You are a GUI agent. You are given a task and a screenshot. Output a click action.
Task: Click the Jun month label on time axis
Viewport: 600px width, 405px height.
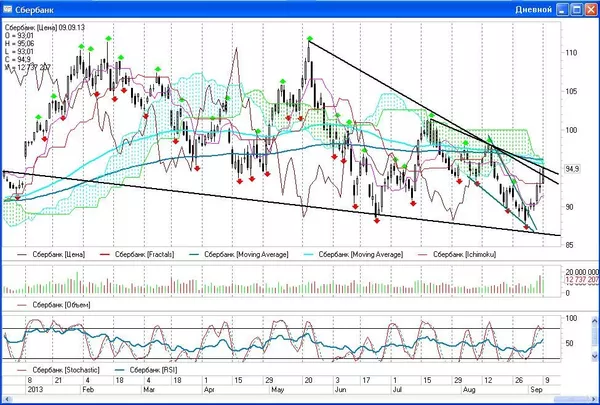[x=341, y=390]
